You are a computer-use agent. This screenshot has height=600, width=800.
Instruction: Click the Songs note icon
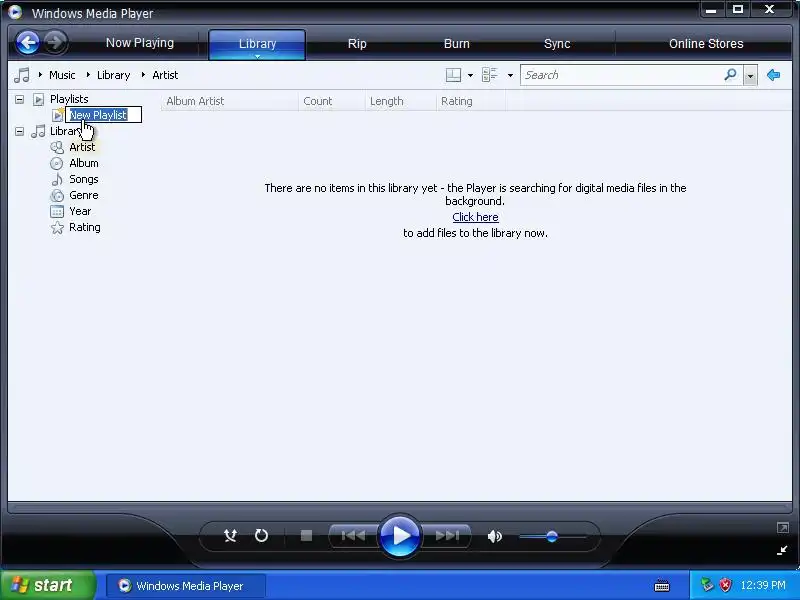point(57,180)
